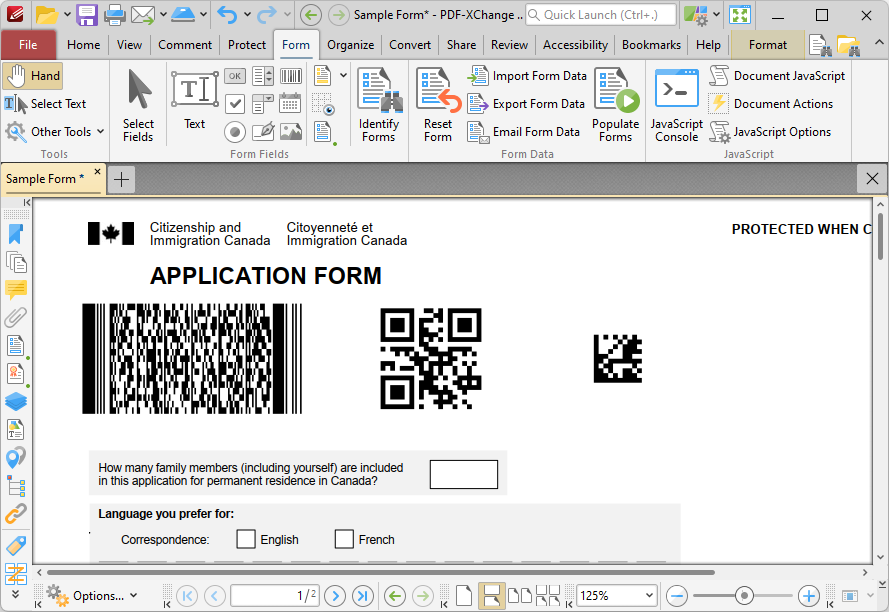Switch to the Comment ribbon tab

pos(185,45)
